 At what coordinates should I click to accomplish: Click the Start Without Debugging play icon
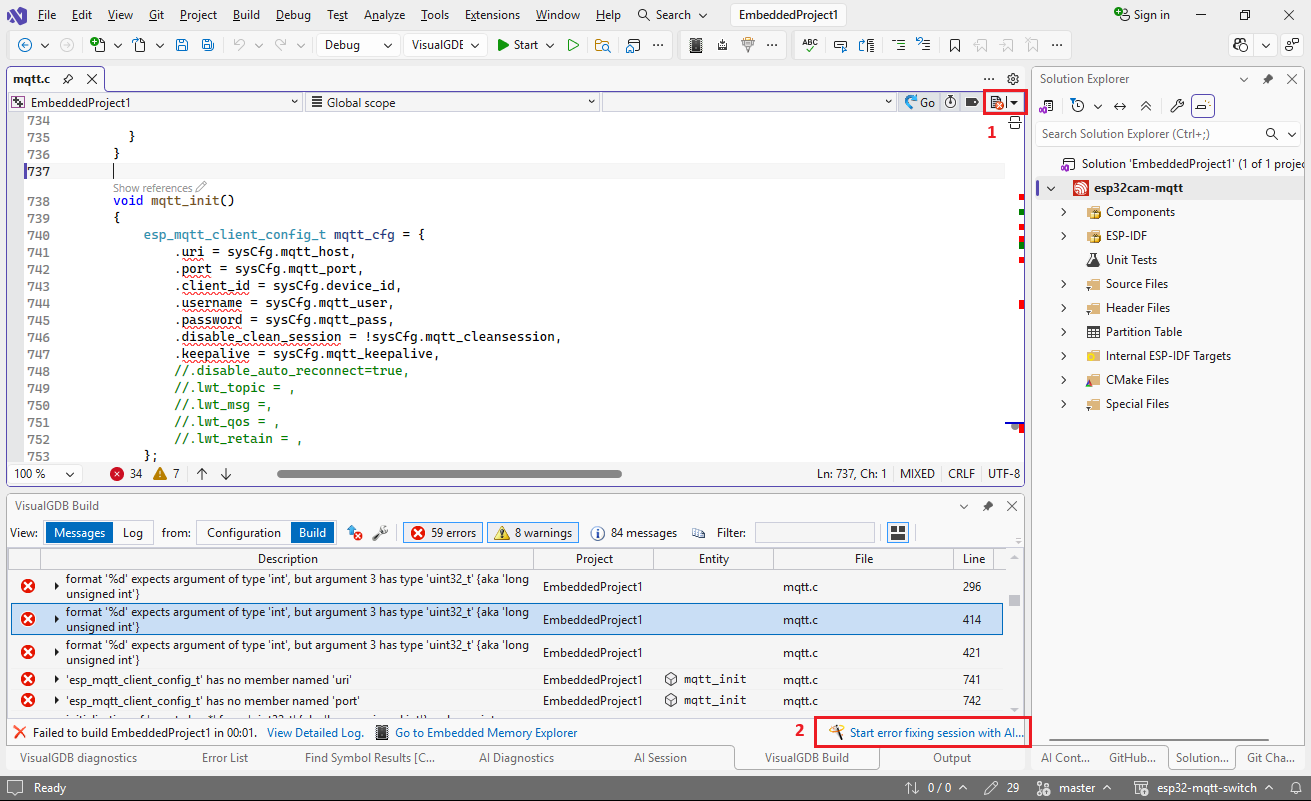pos(573,45)
